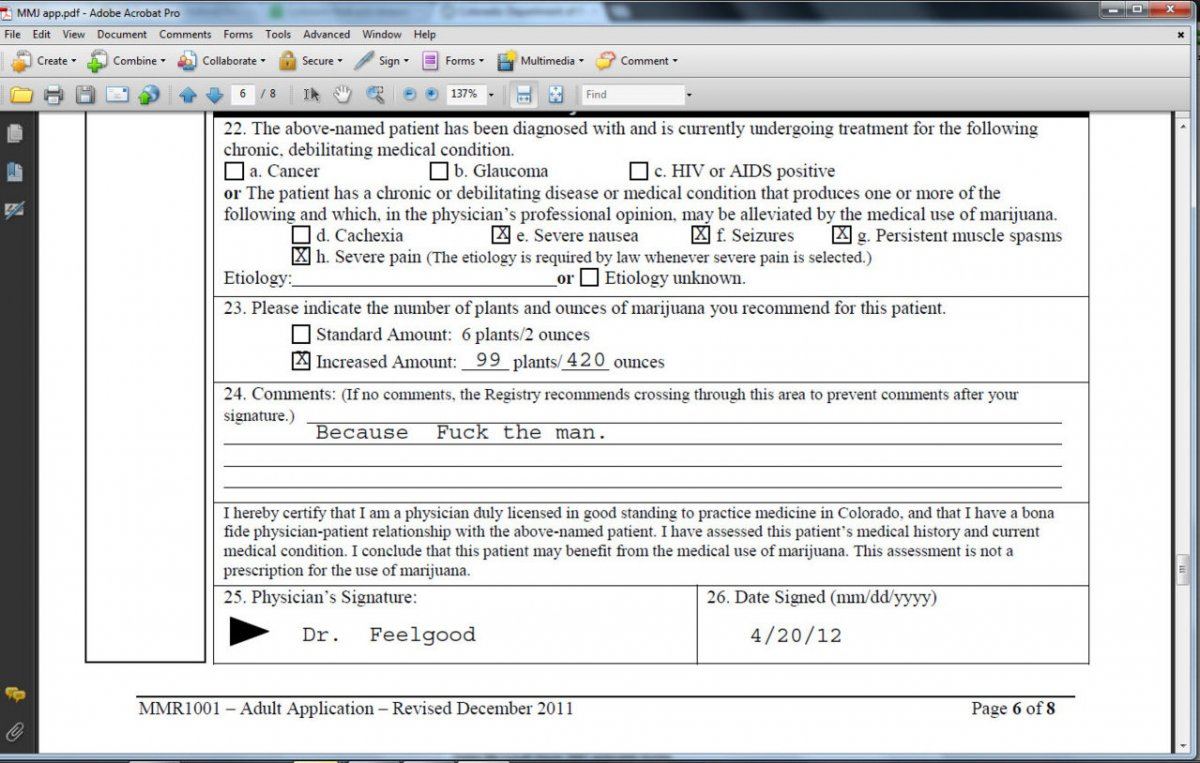This screenshot has height=763, width=1200.
Task: Enable scrolling page fit-width mode icon
Action: pos(524,95)
